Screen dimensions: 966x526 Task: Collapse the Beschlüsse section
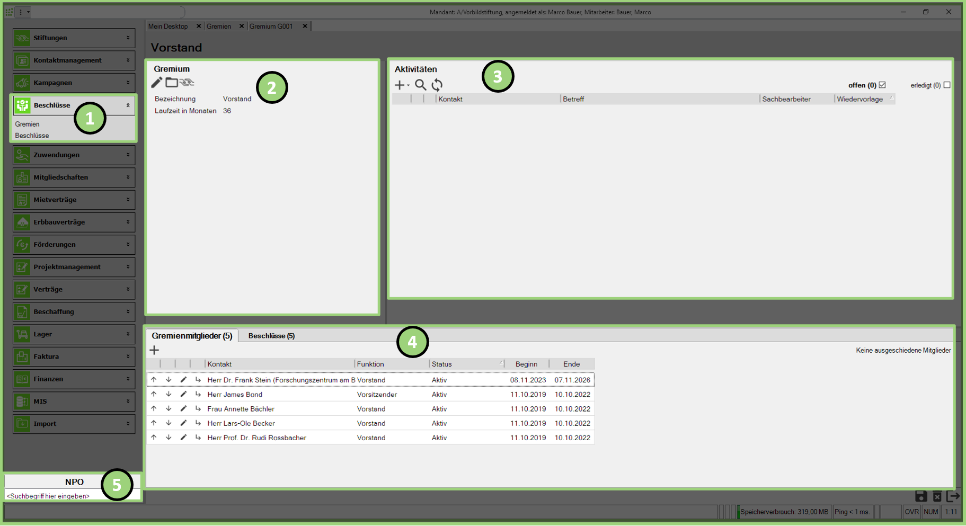tap(128, 105)
